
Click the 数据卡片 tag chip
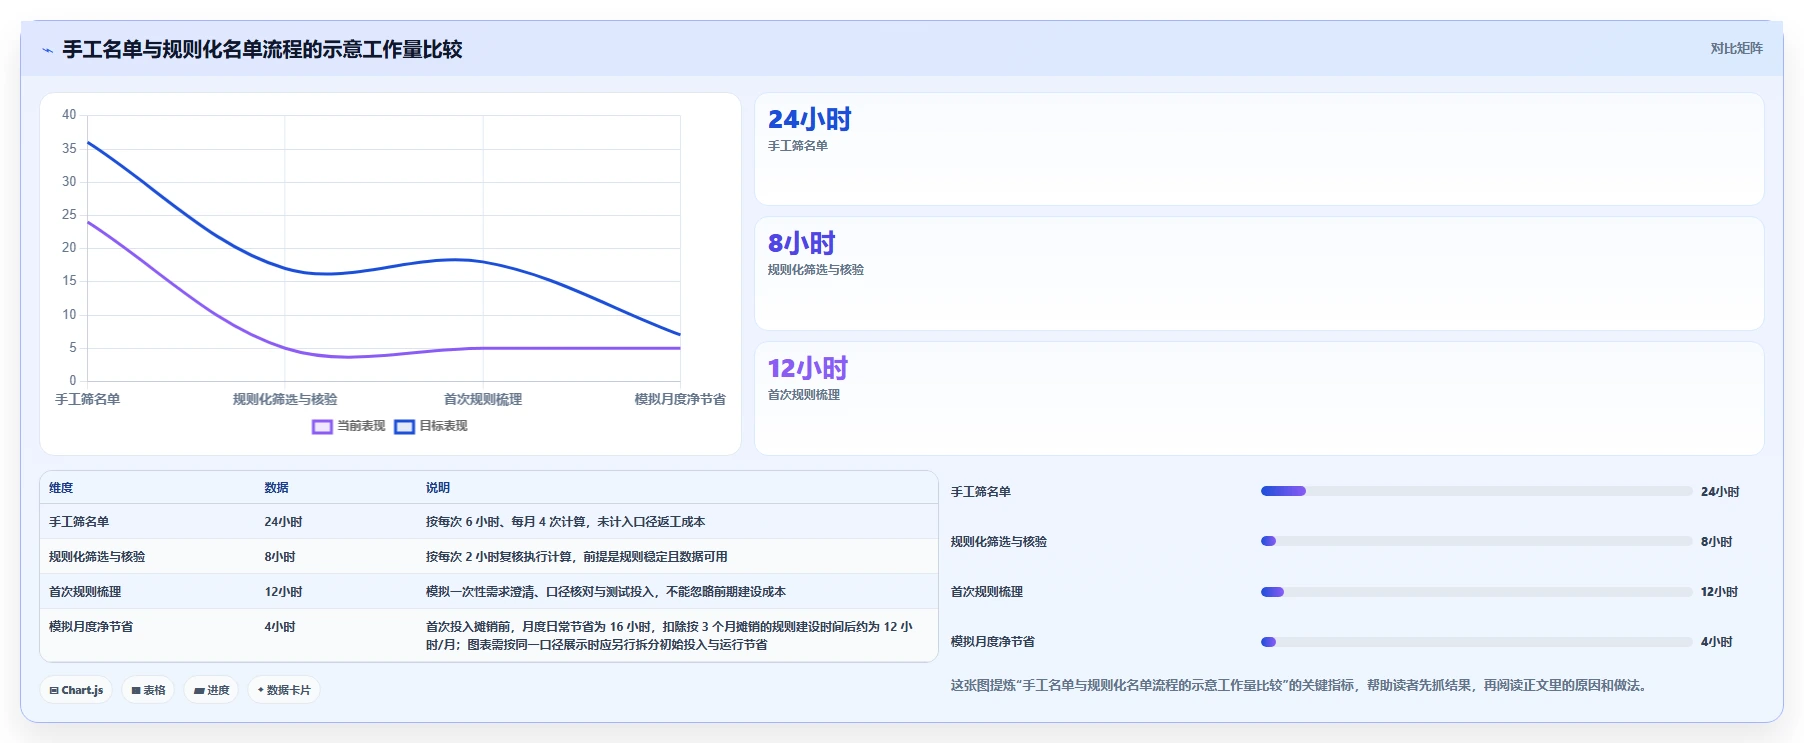[284, 690]
